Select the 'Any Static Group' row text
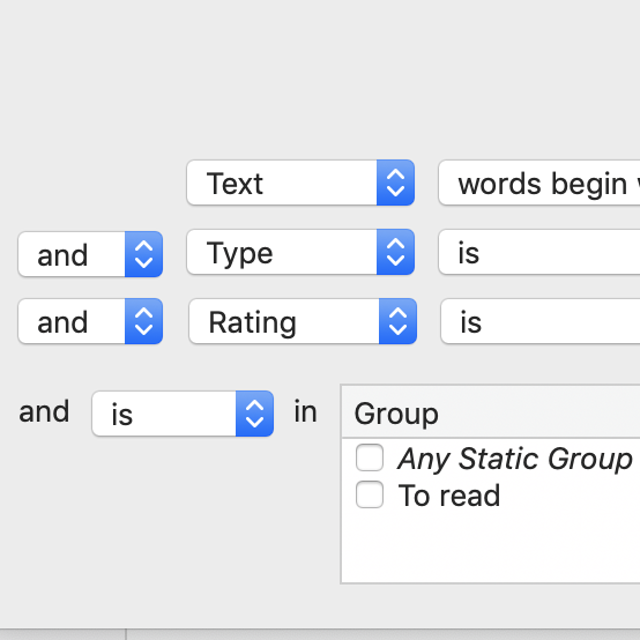640x640 pixels. pos(515,459)
